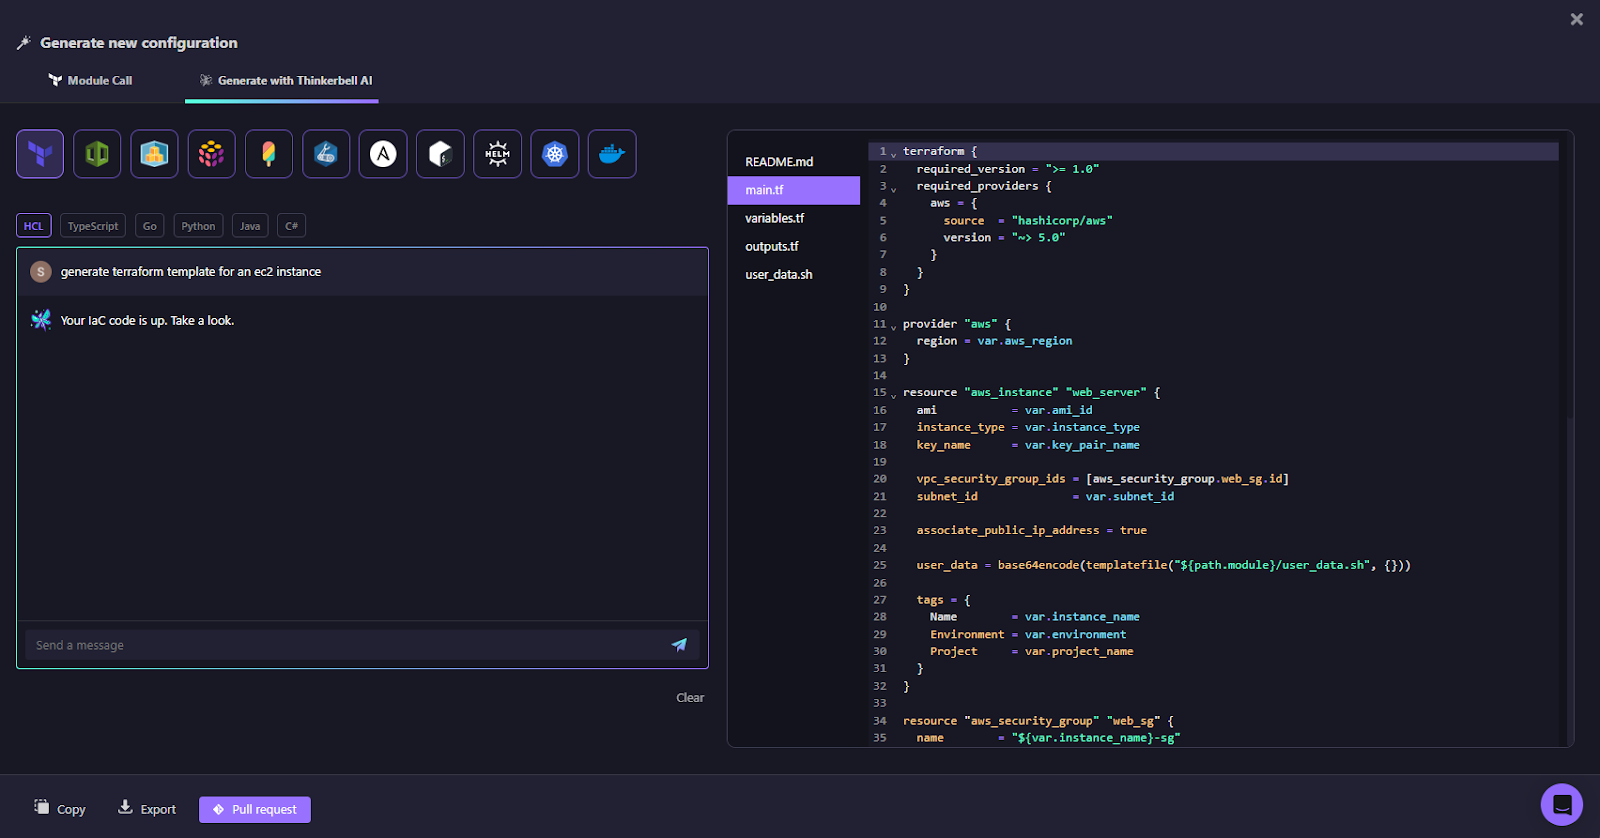
Task: Collapse required_providers block on line 3
Action: coord(894,188)
